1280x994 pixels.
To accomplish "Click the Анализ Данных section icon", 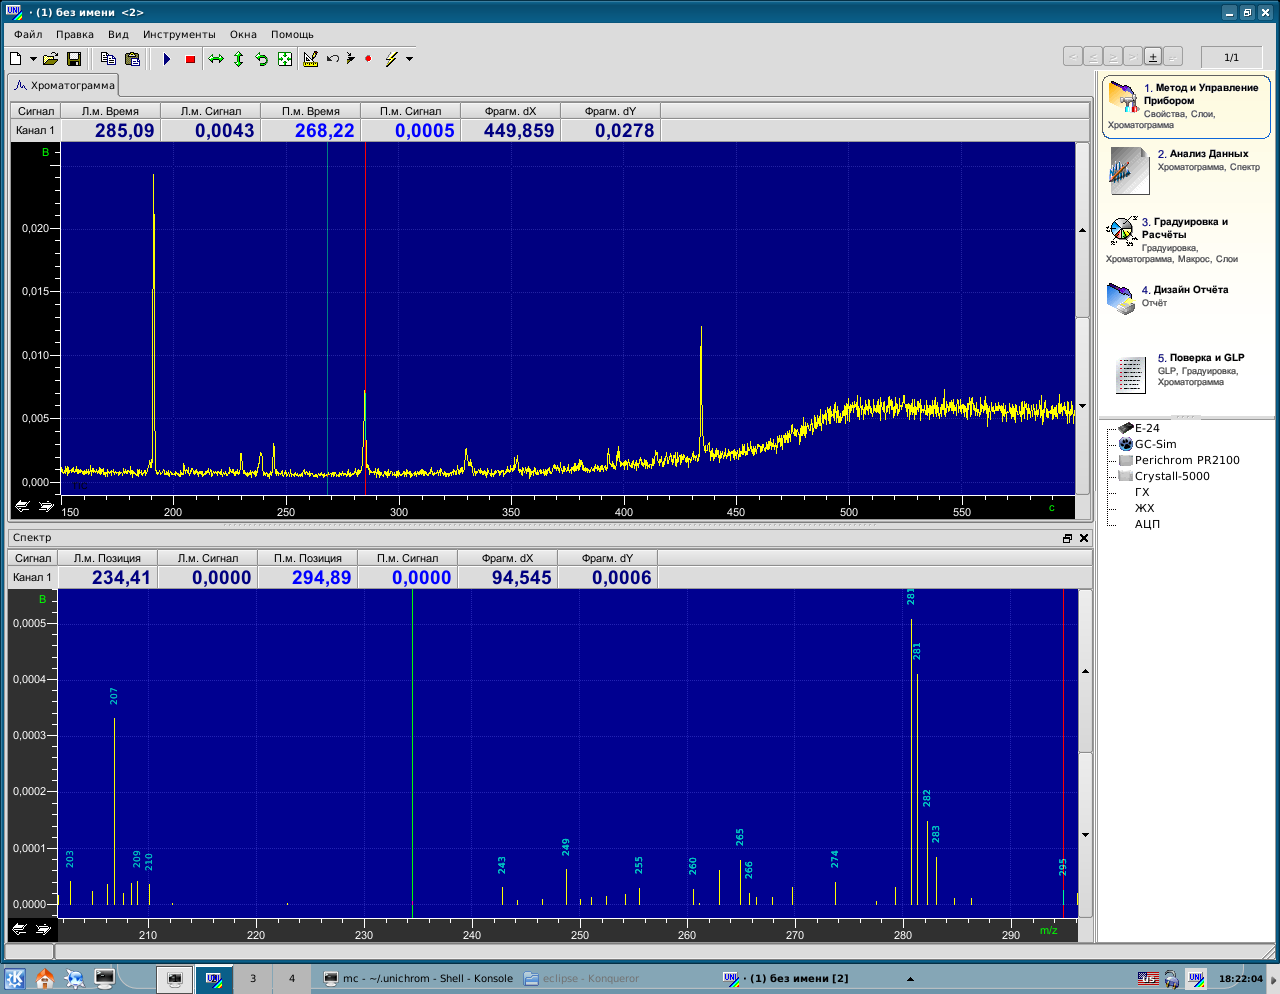I will 1129,170.
